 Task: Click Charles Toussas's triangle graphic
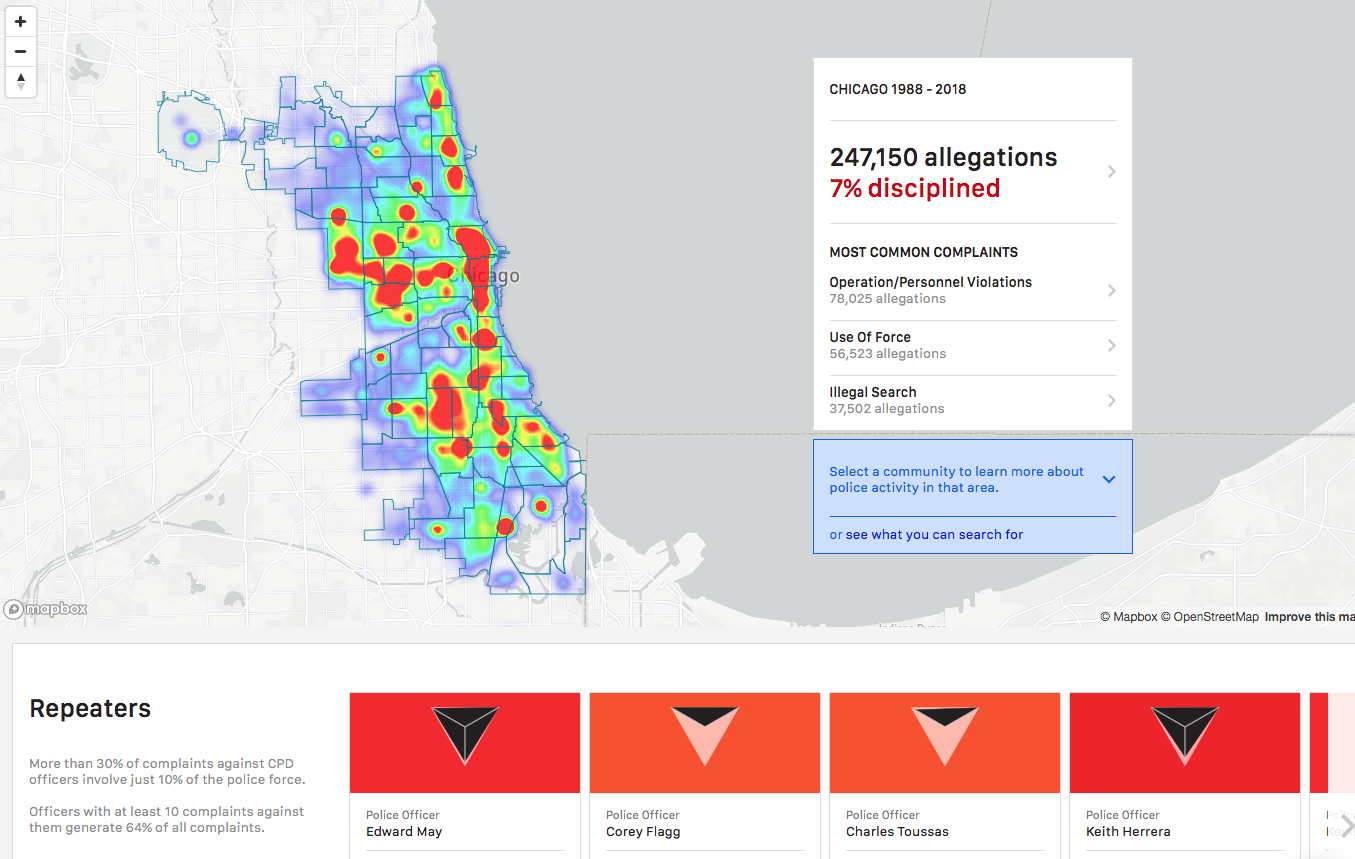pyautogui.click(x=944, y=735)
